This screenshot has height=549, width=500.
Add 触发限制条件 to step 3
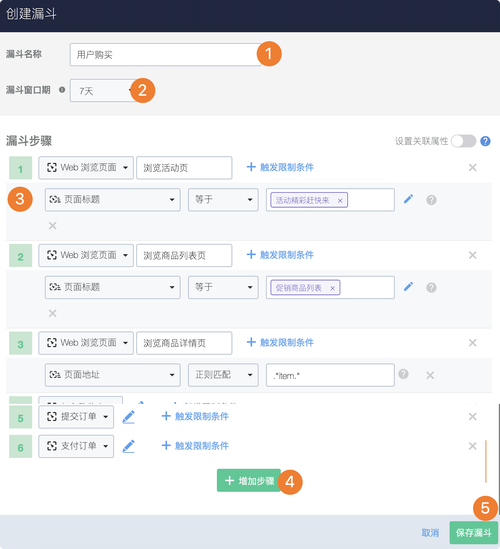pyautogui.click(x=280, y=342)
